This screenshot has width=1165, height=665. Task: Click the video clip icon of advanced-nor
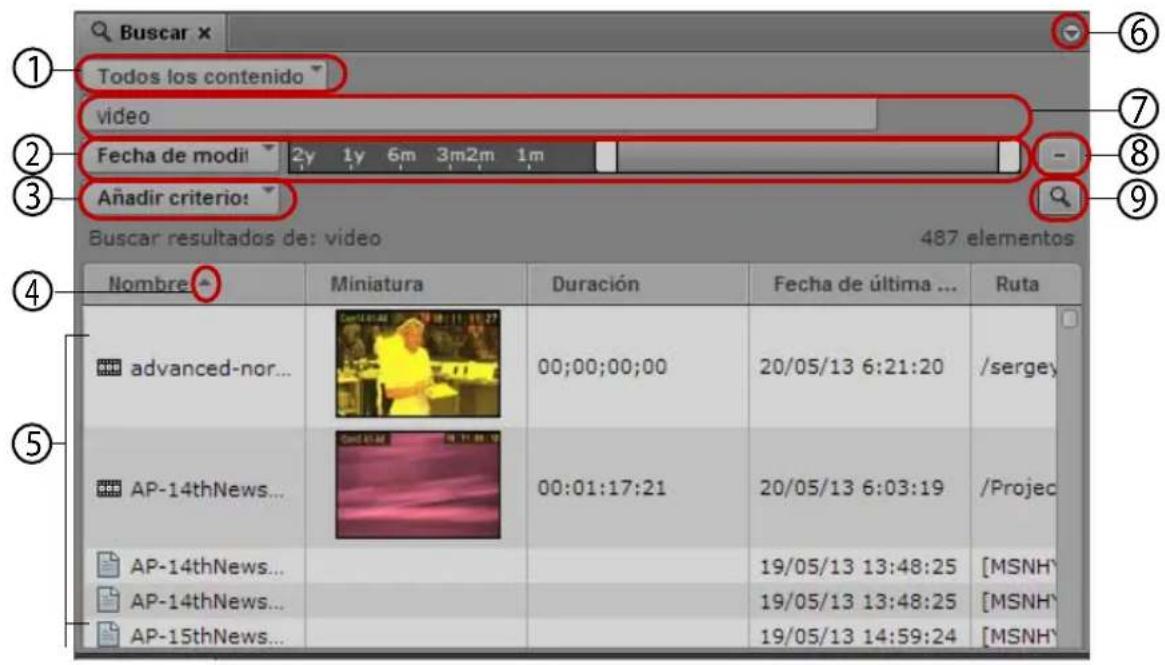[108, 367]
